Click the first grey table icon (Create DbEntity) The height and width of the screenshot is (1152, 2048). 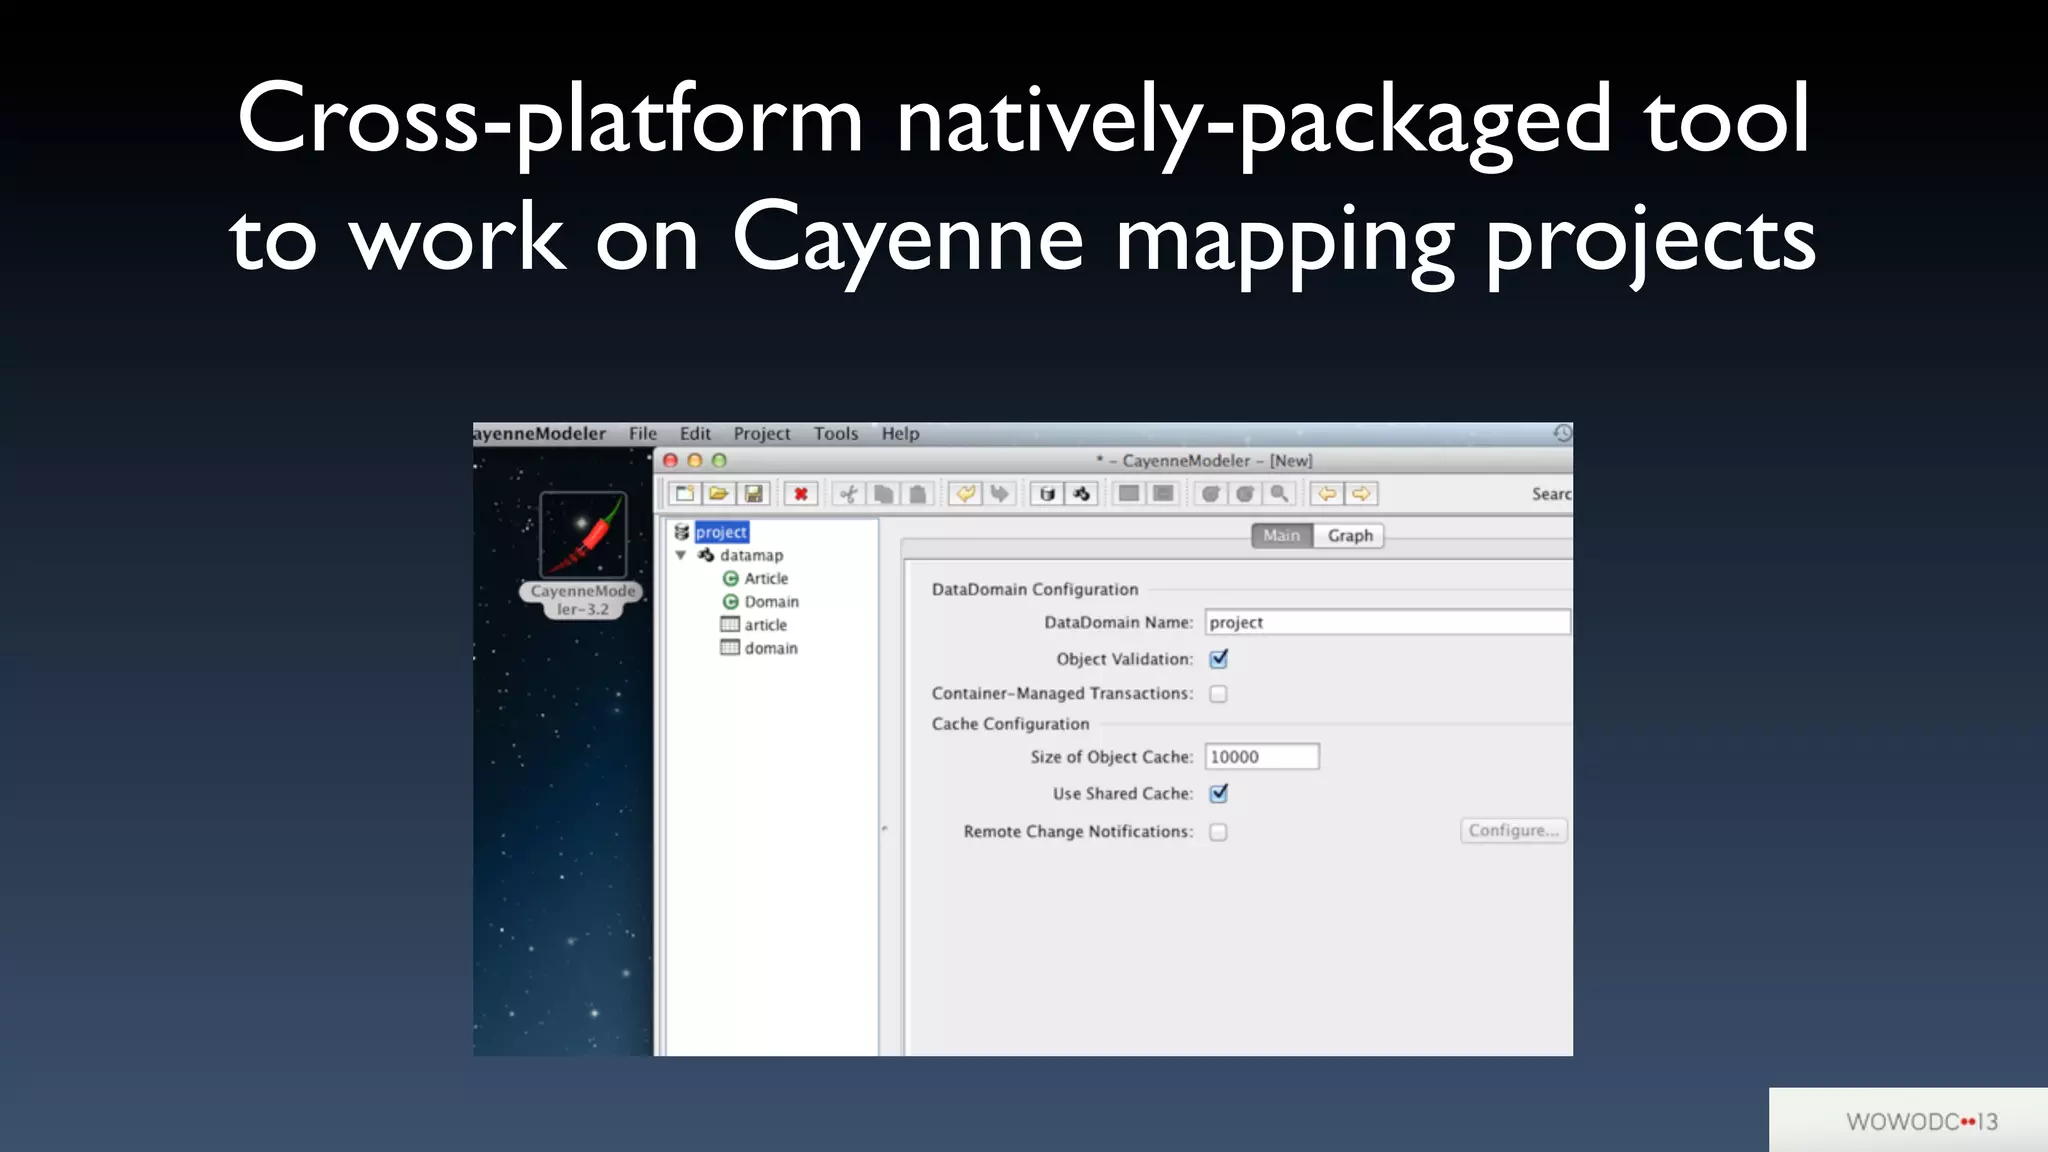tap(1128, 493)
